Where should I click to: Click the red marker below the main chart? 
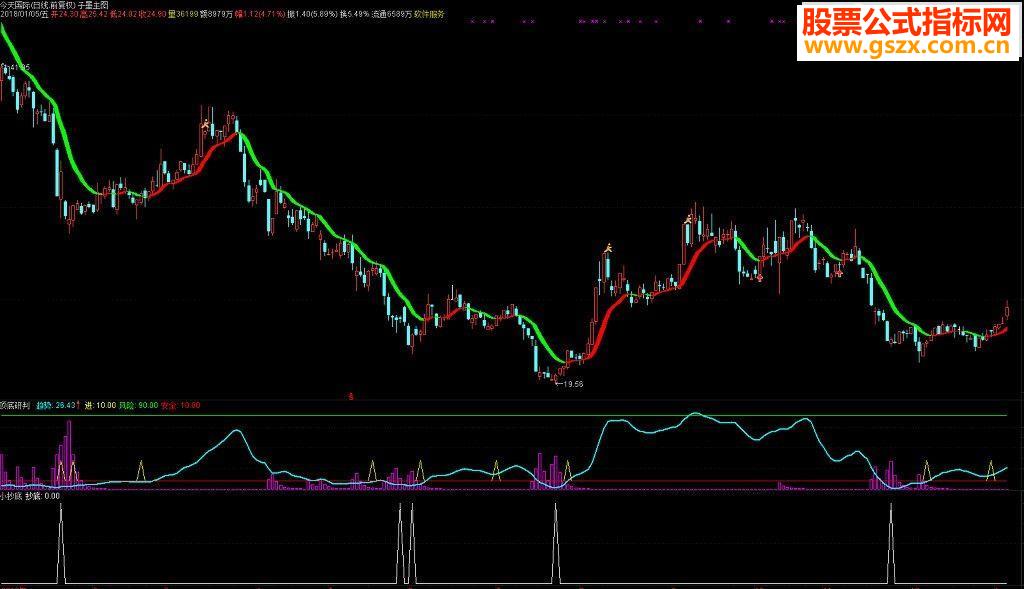[351, 396]
